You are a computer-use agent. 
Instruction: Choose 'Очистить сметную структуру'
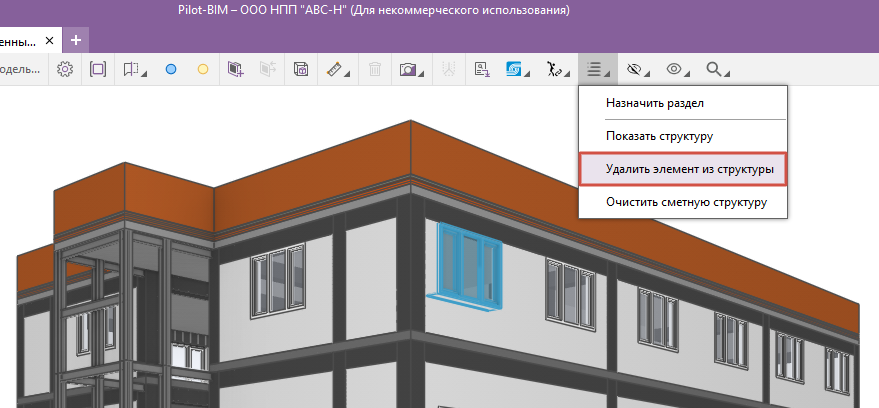[x=683, y=202]
